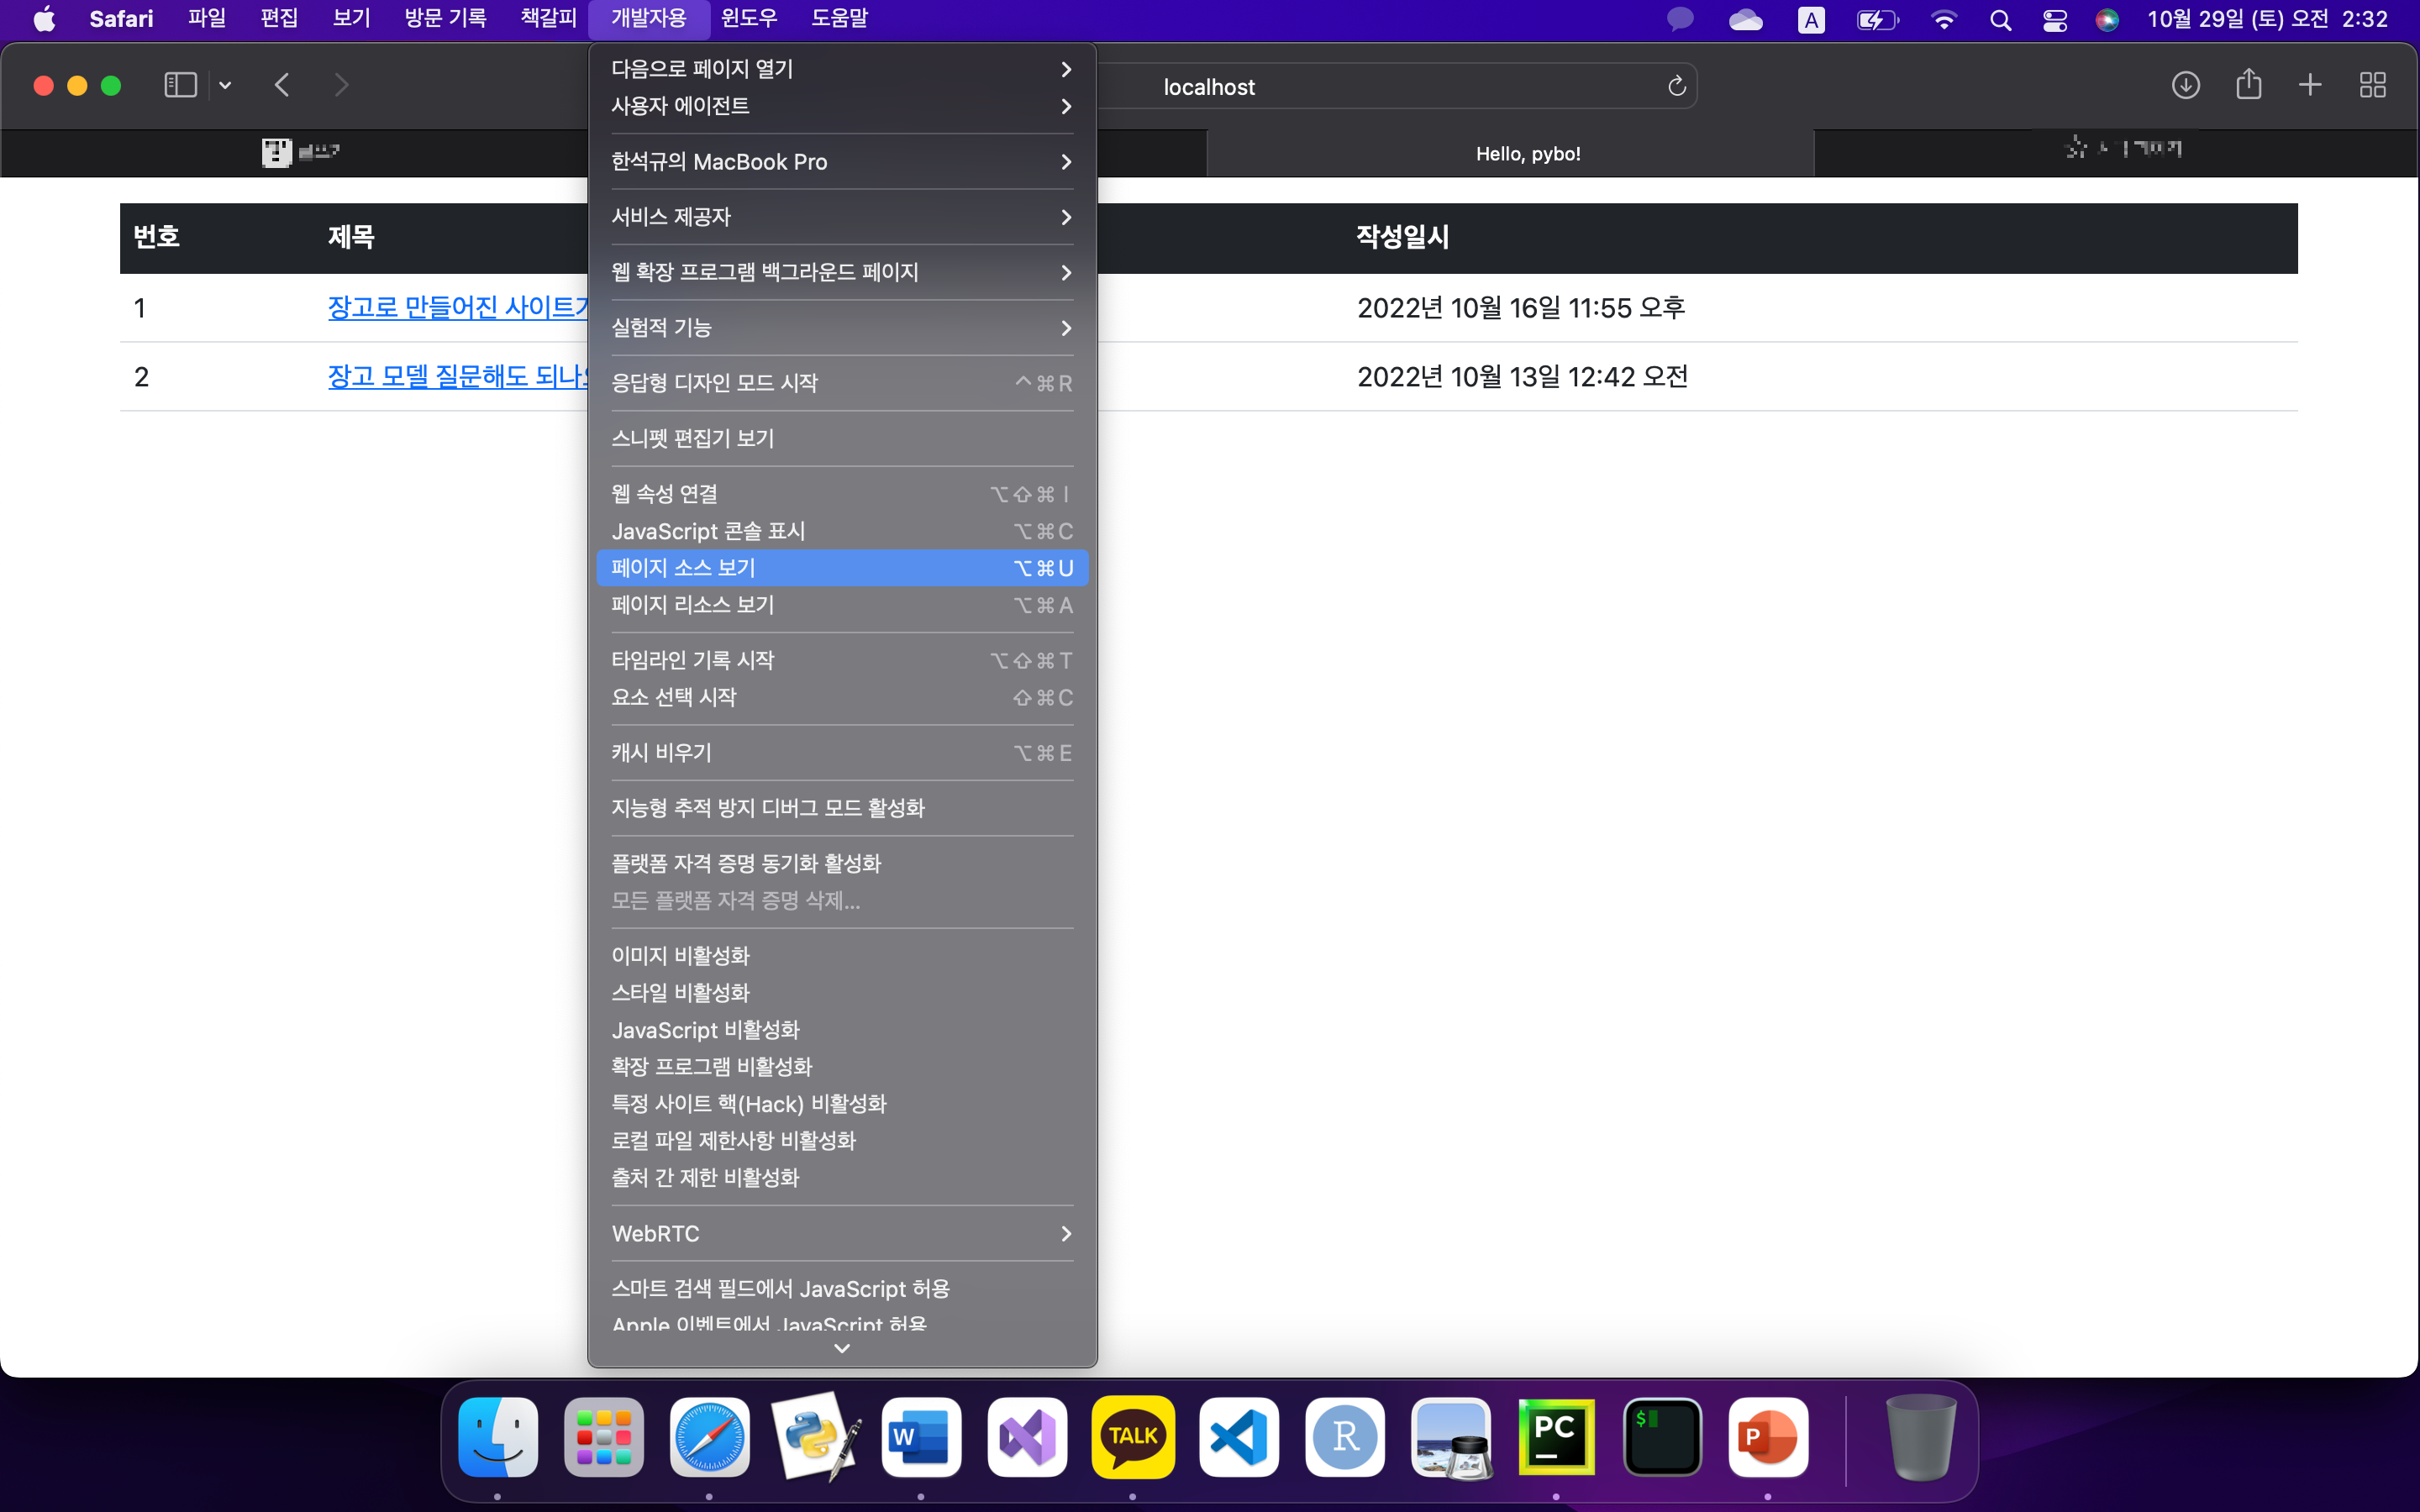Image resolution: width=2420 pixels, height=1512 pixels.
Task: Switch to the Hello, pybo! tab
Action: pos(1527,153)
